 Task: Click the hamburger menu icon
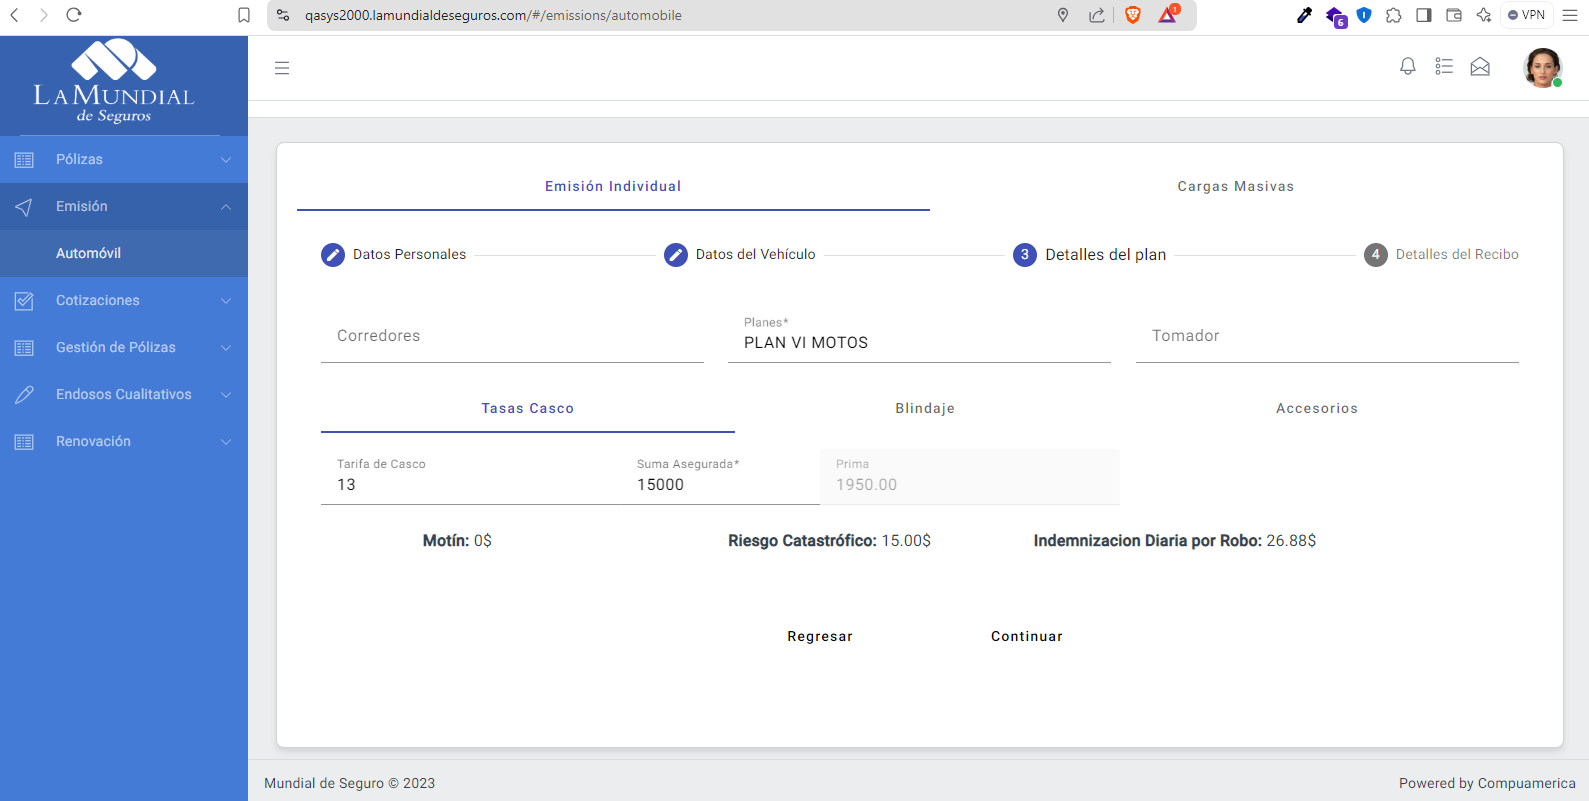click(x=282, y=68)
